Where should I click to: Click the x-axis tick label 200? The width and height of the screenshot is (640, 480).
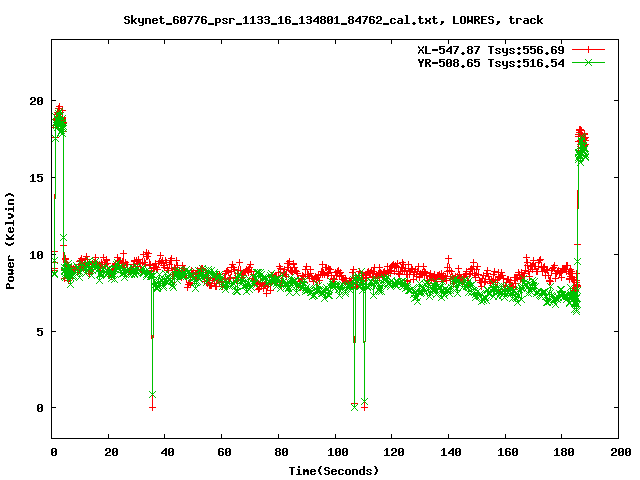[620, 452]
